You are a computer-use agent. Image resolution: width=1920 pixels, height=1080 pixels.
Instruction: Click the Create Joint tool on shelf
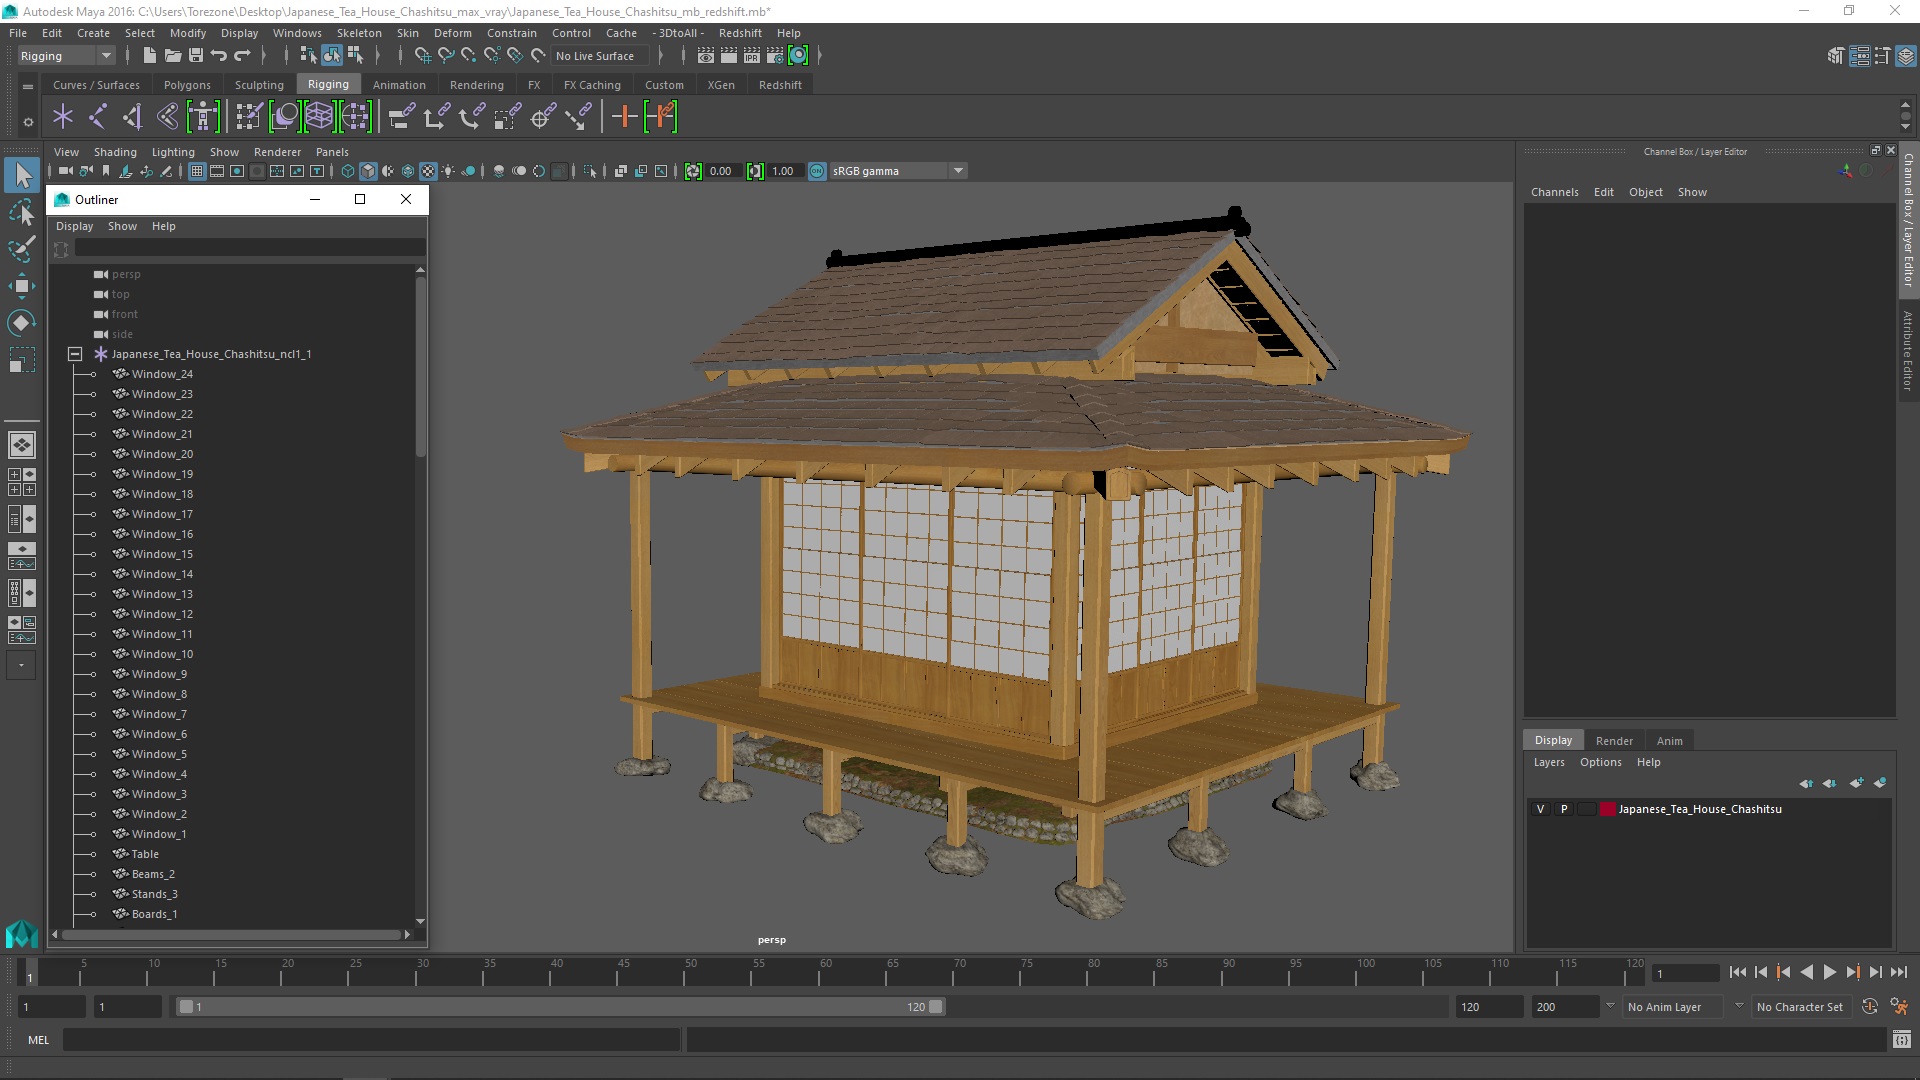click(98, 117)
